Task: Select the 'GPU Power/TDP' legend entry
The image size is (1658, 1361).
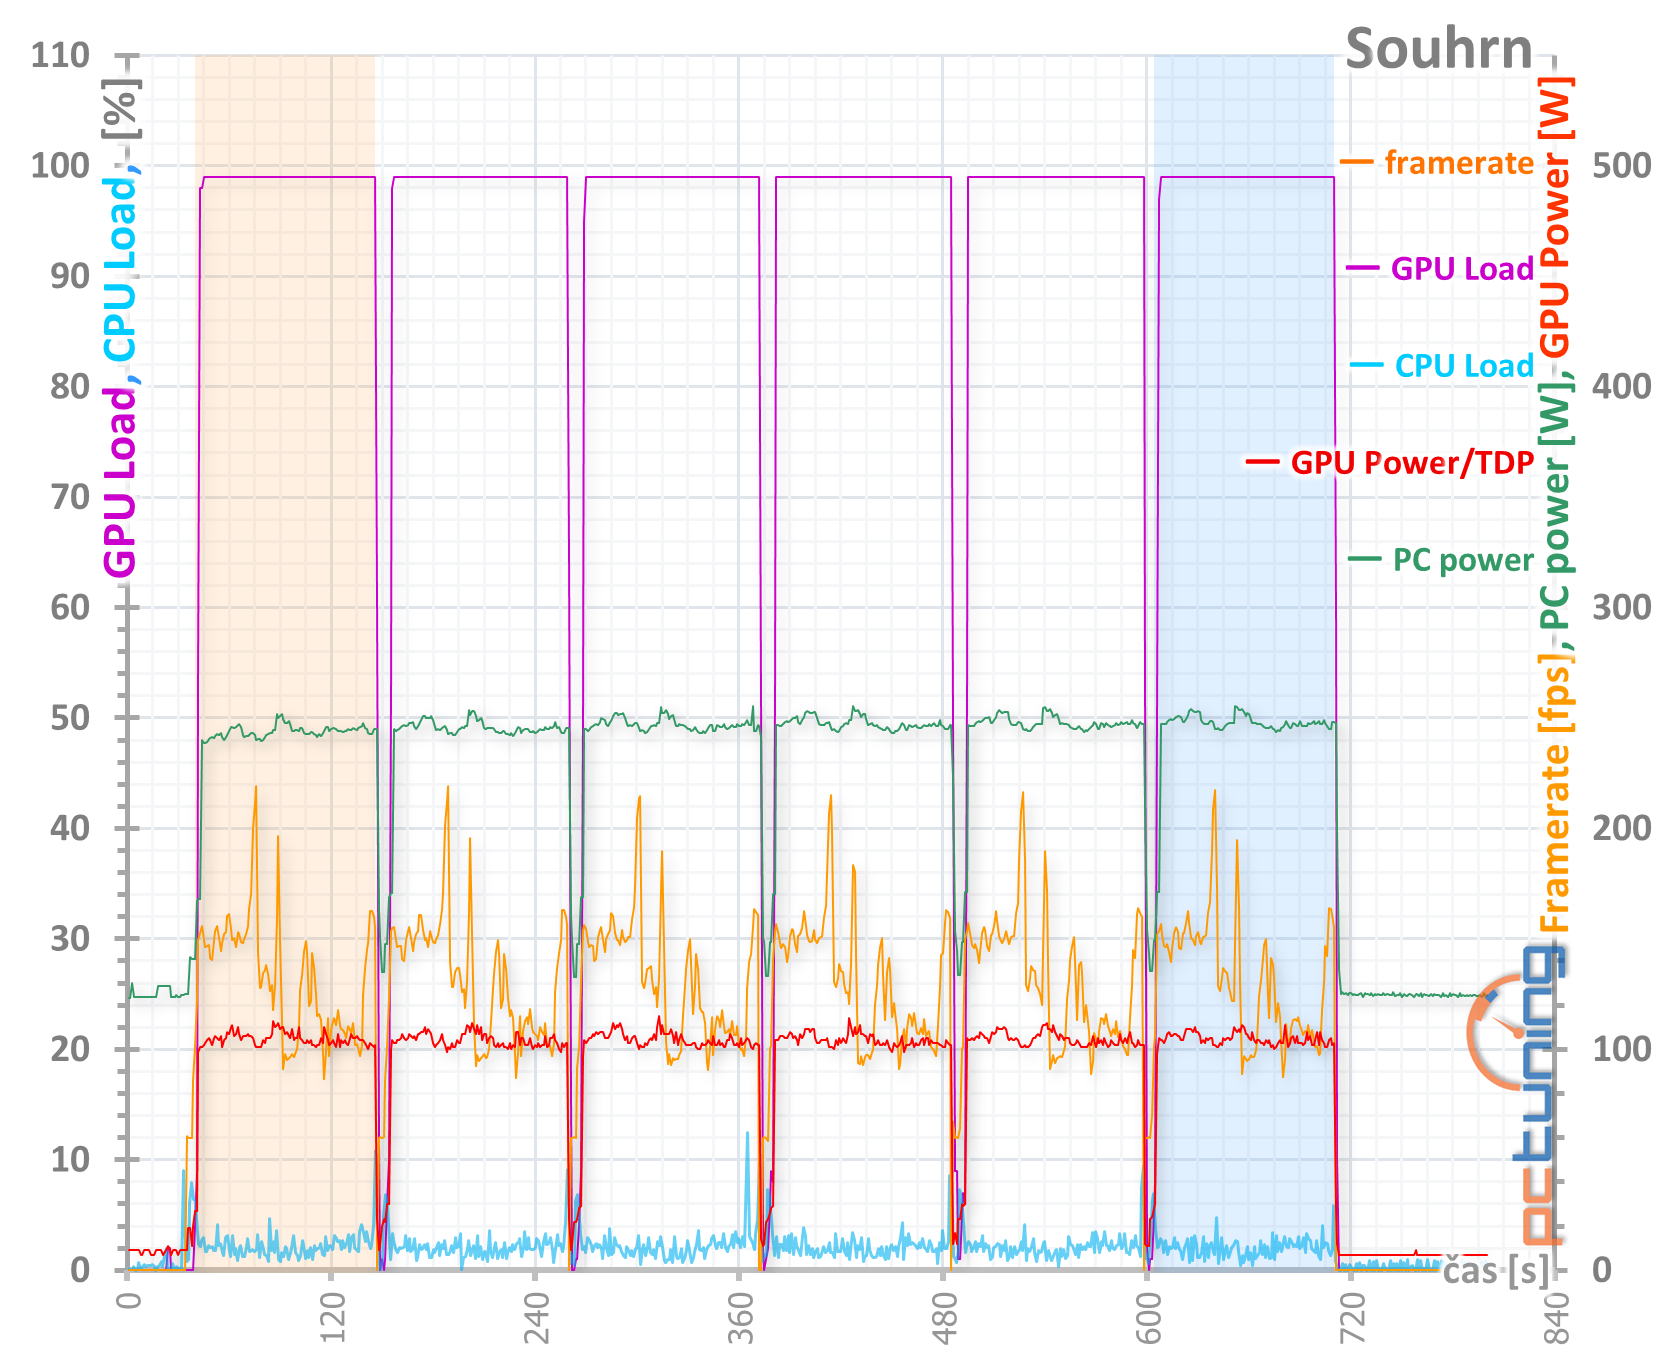Action: click(1412, 462)
